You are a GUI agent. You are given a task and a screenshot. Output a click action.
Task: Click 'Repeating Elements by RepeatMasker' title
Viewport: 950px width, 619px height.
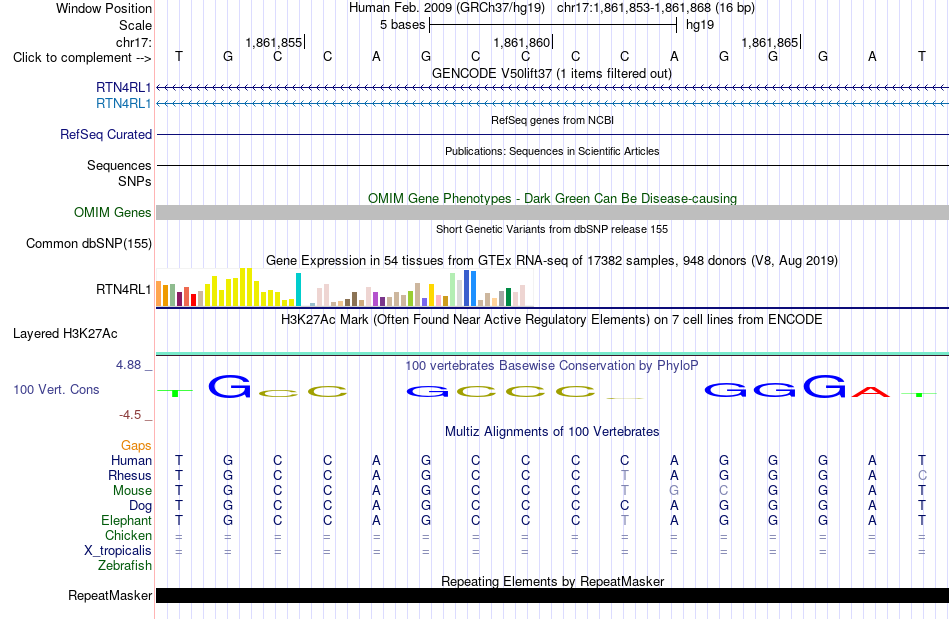click(x=553, y=581)
